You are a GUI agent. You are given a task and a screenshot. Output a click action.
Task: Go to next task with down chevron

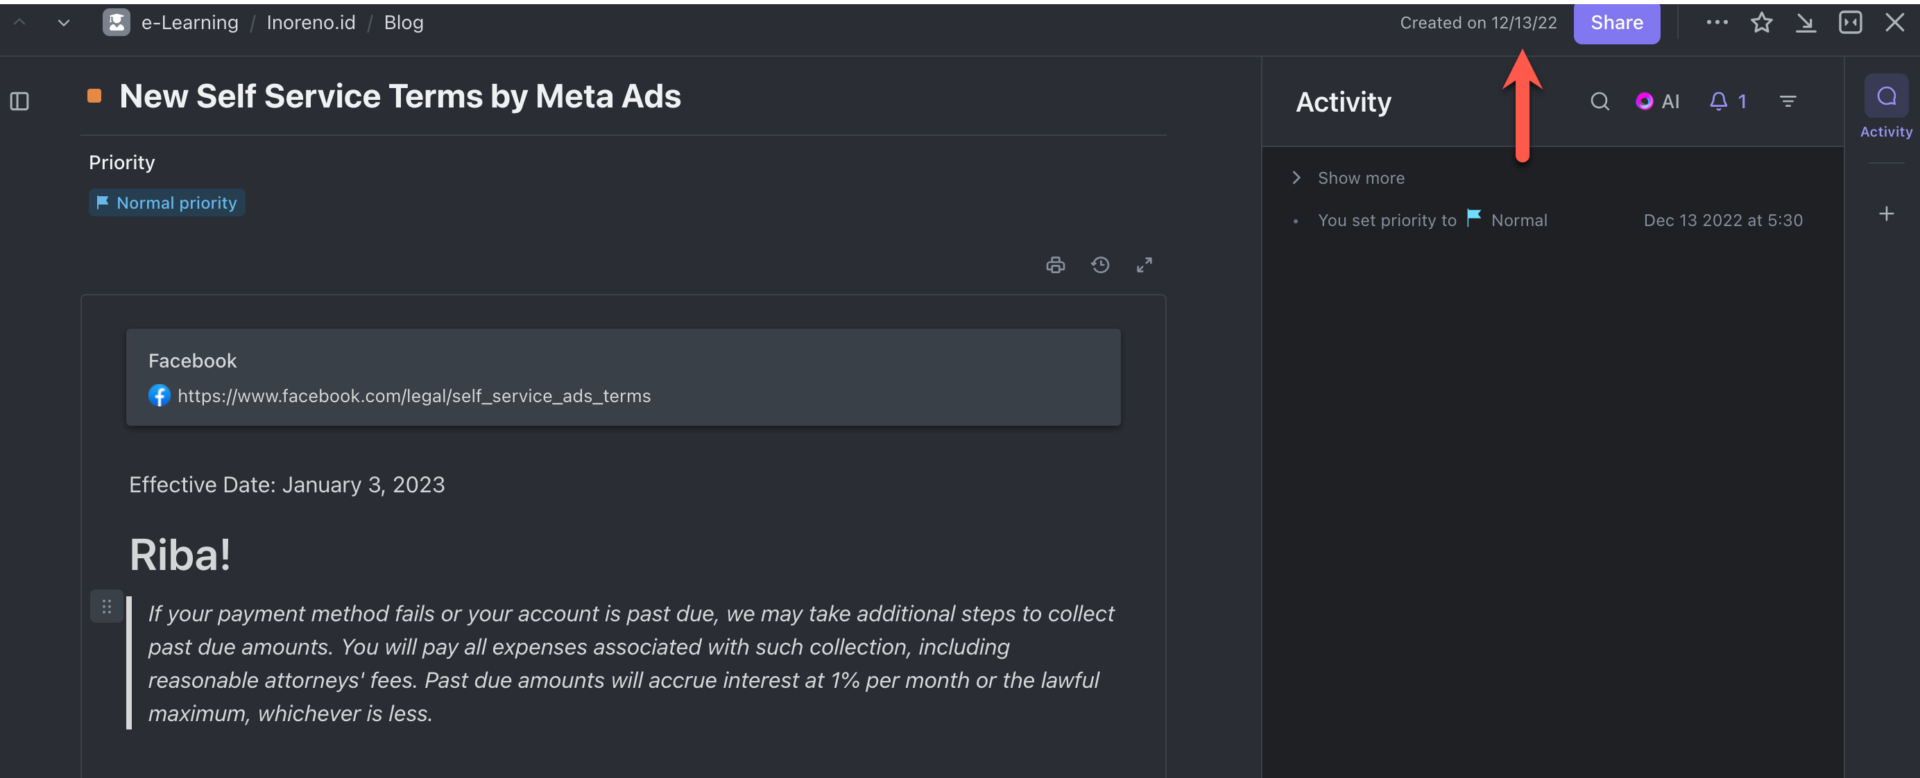point(64,23)
